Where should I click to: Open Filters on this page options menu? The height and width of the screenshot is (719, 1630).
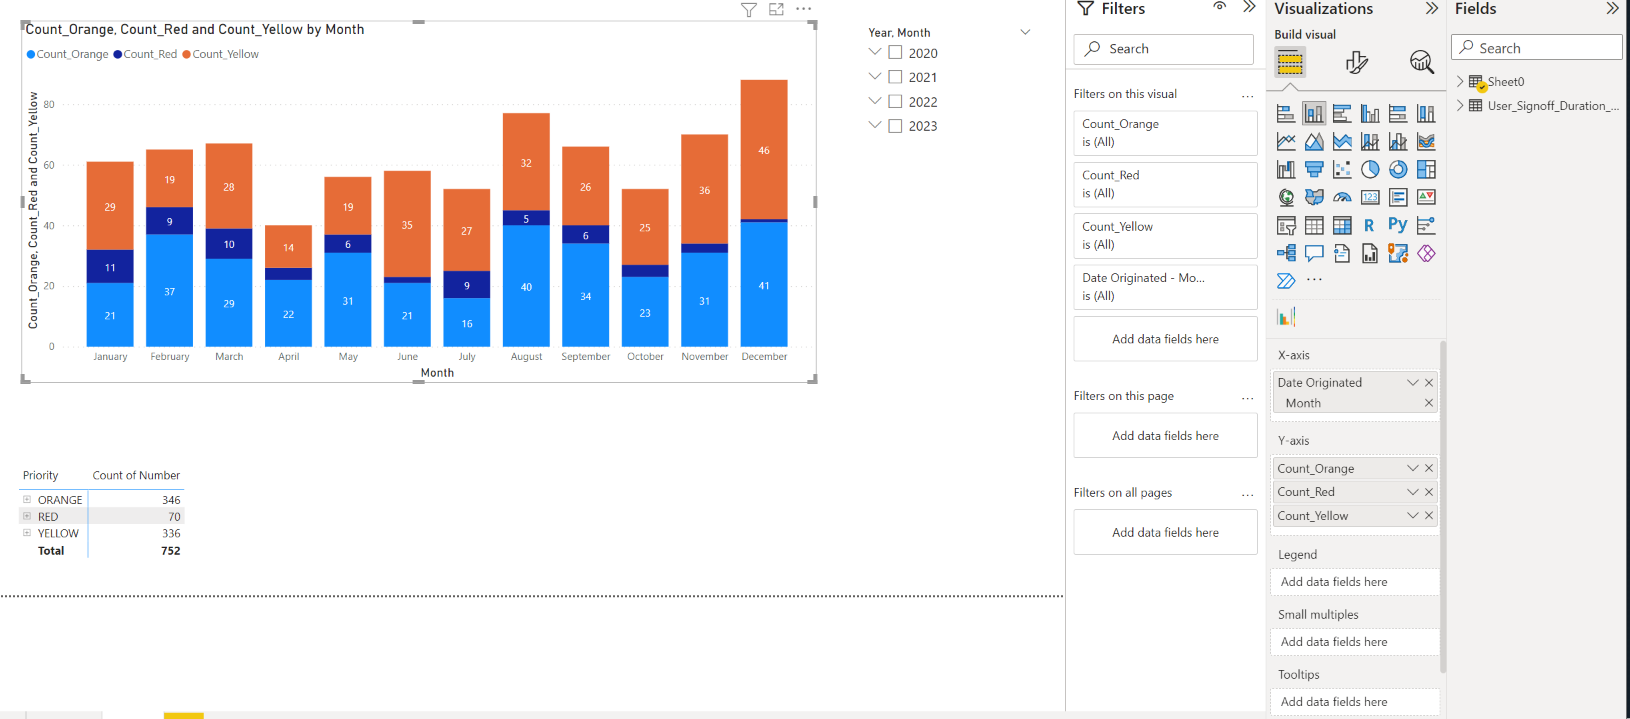click(1247, 399)
